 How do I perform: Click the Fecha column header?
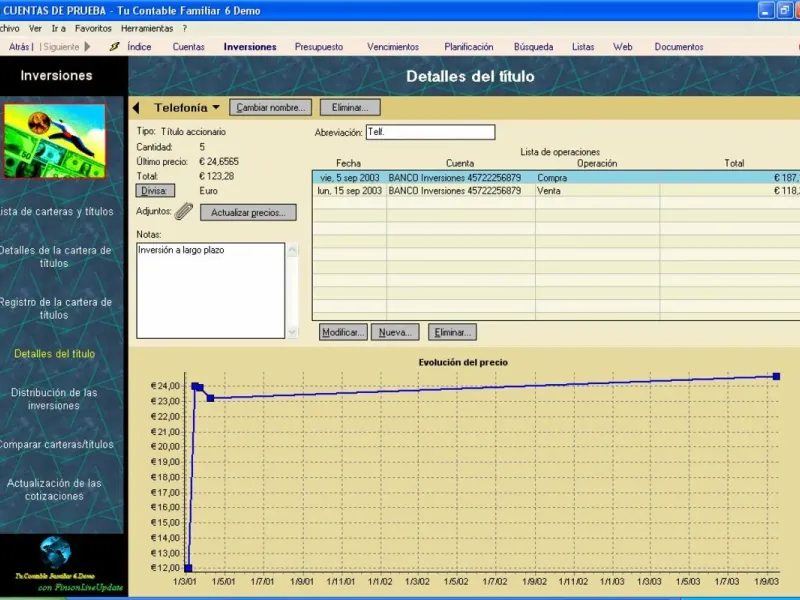pyautogui.click(x=348, y=163)
